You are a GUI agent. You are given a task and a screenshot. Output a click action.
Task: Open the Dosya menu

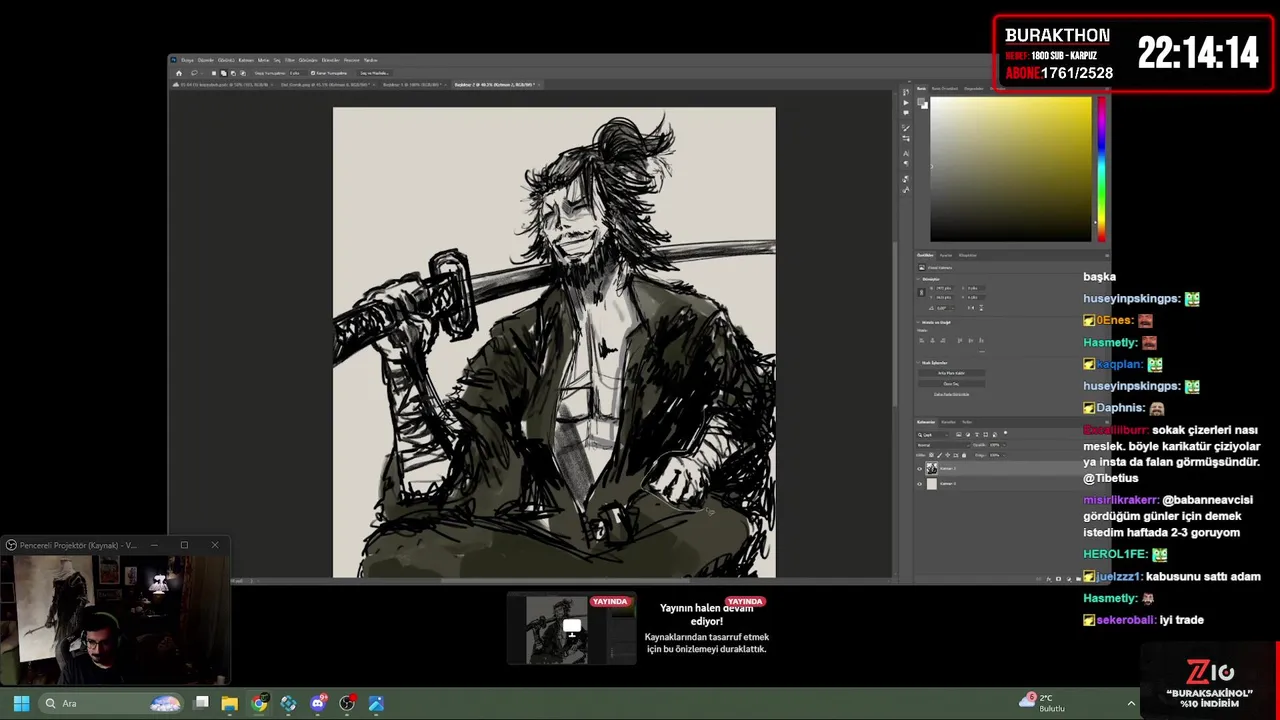187,60
